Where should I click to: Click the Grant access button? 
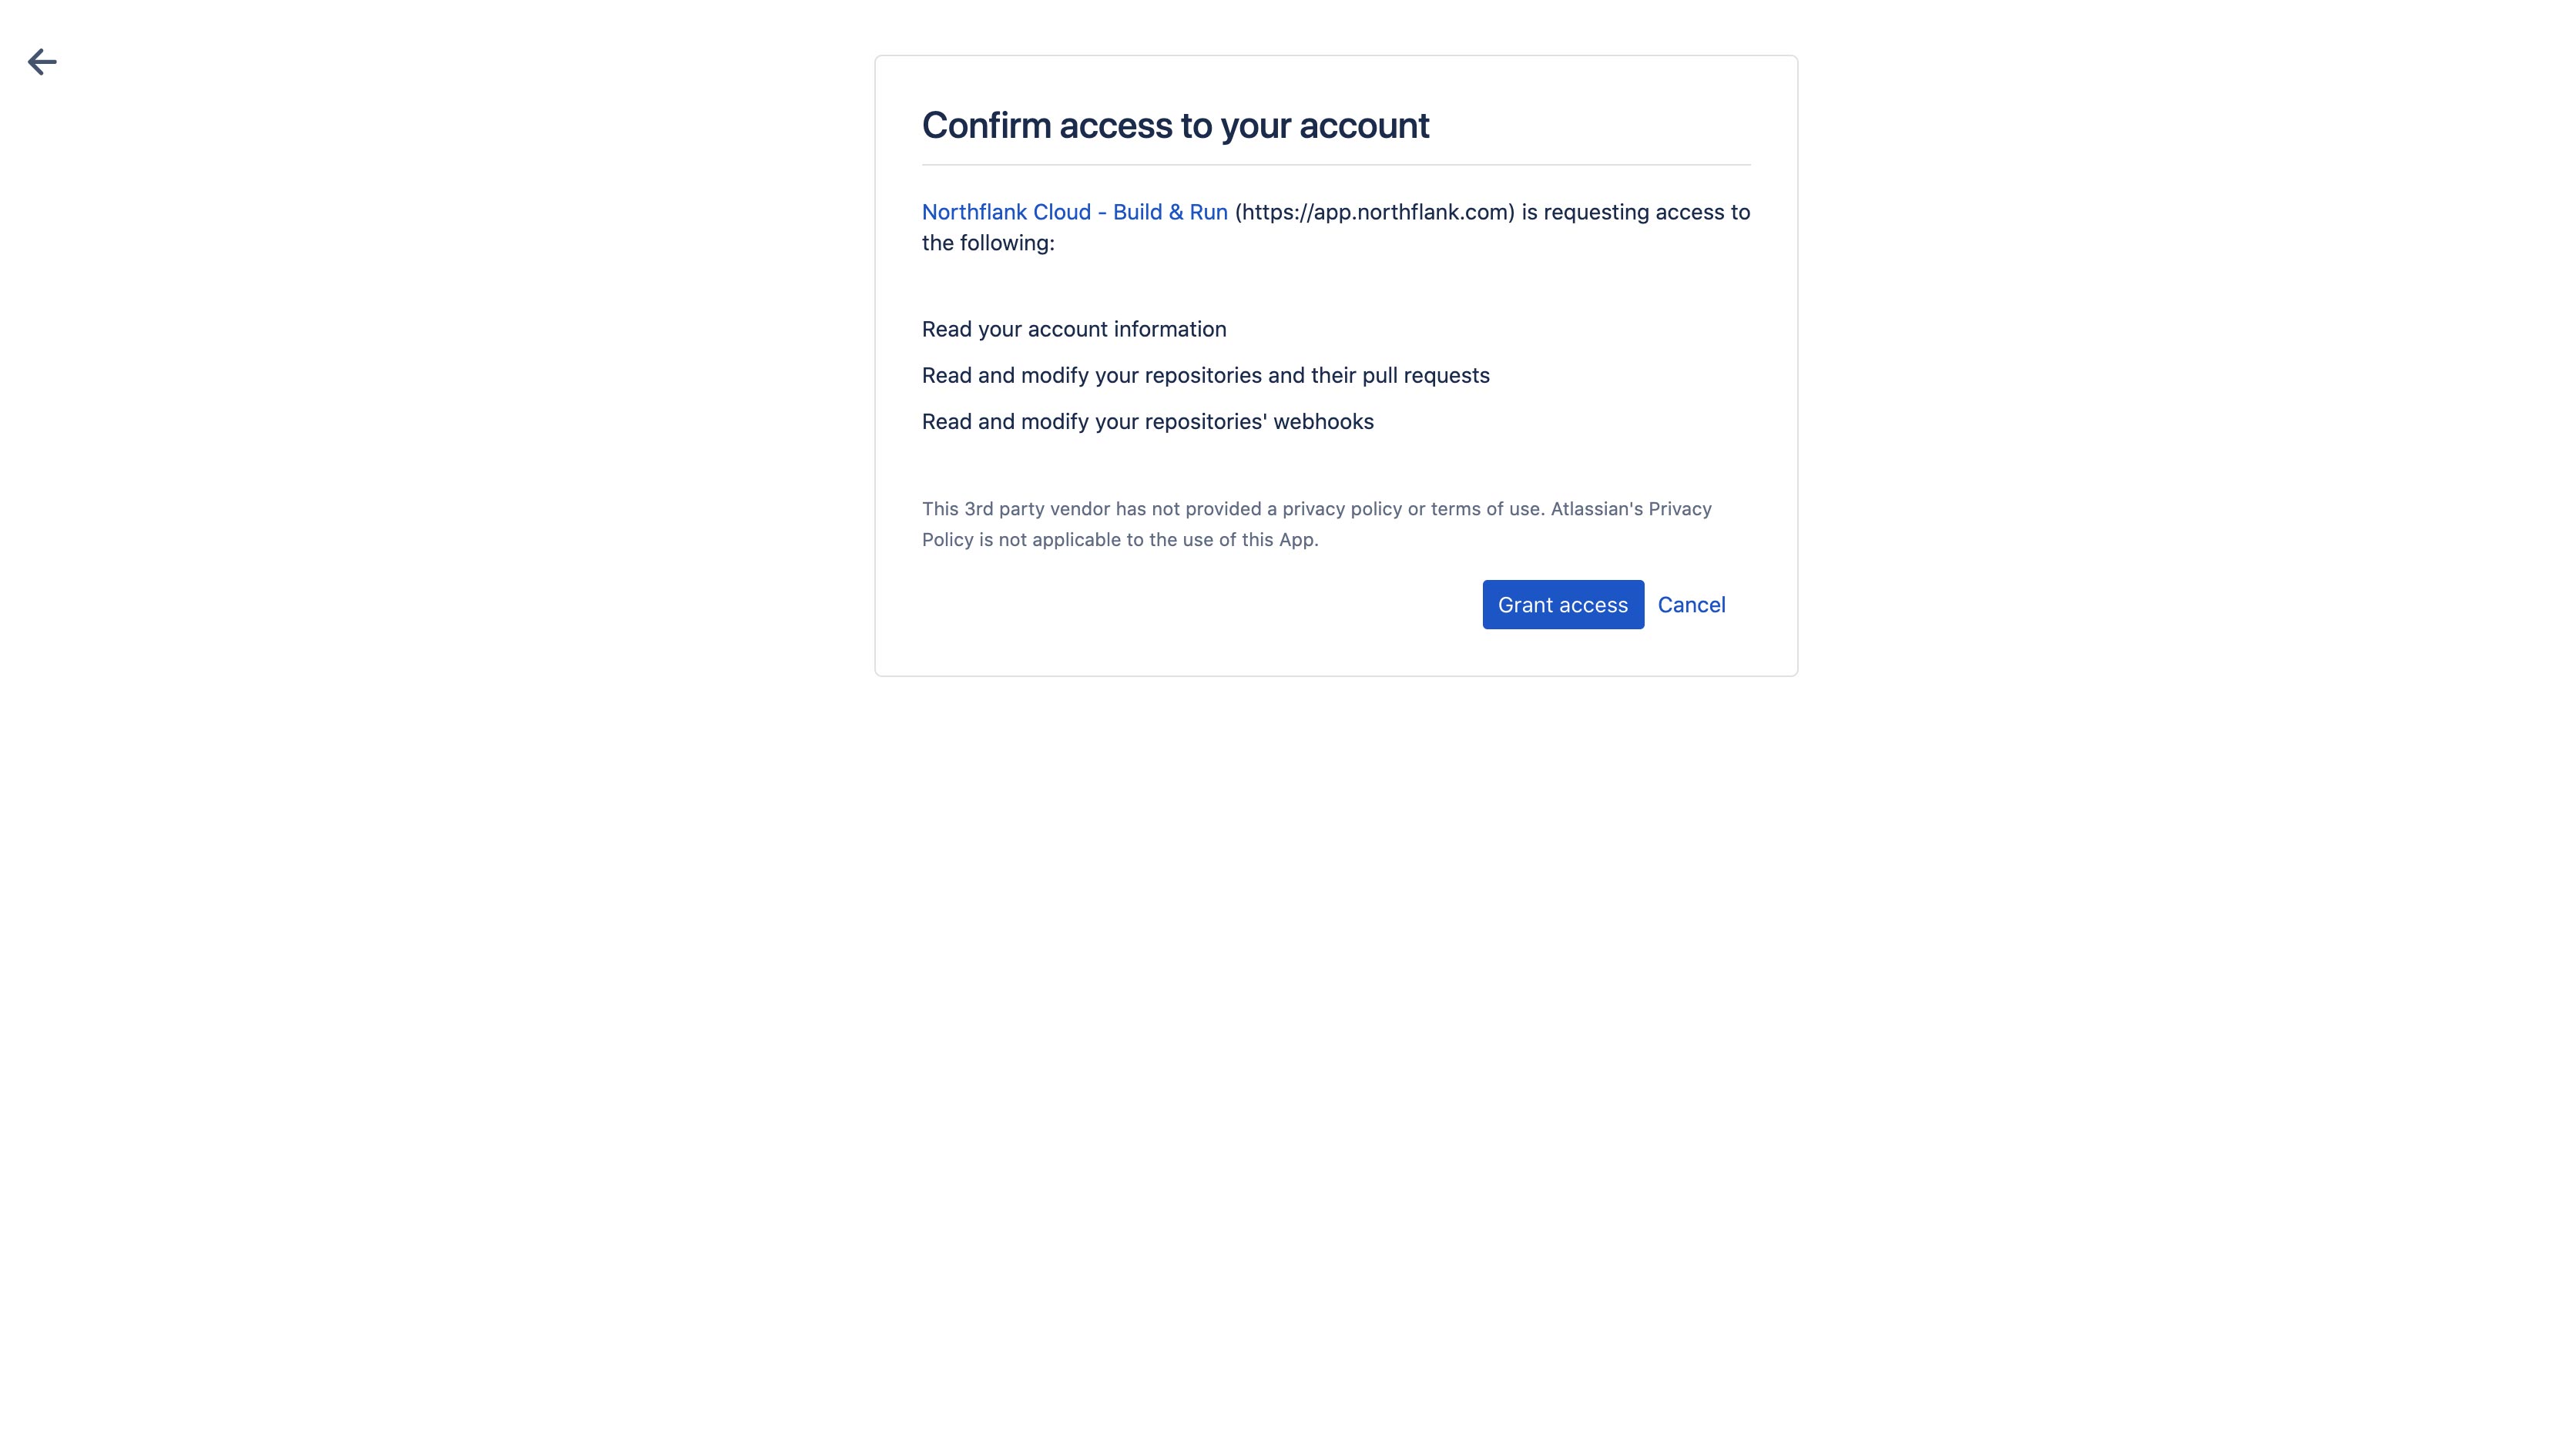tap(1562, 605)
